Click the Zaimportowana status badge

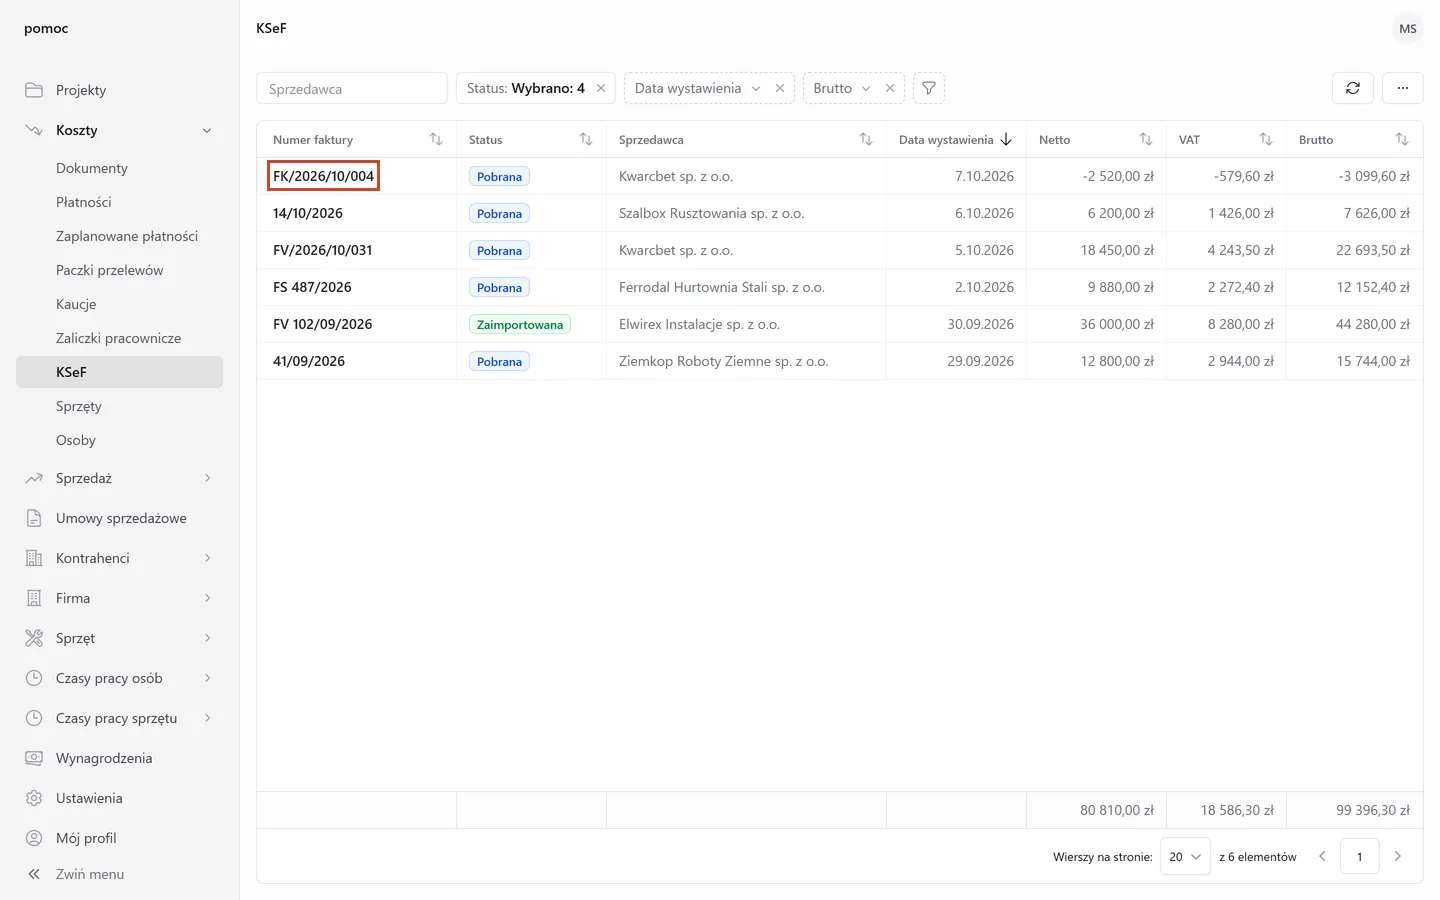520,324
